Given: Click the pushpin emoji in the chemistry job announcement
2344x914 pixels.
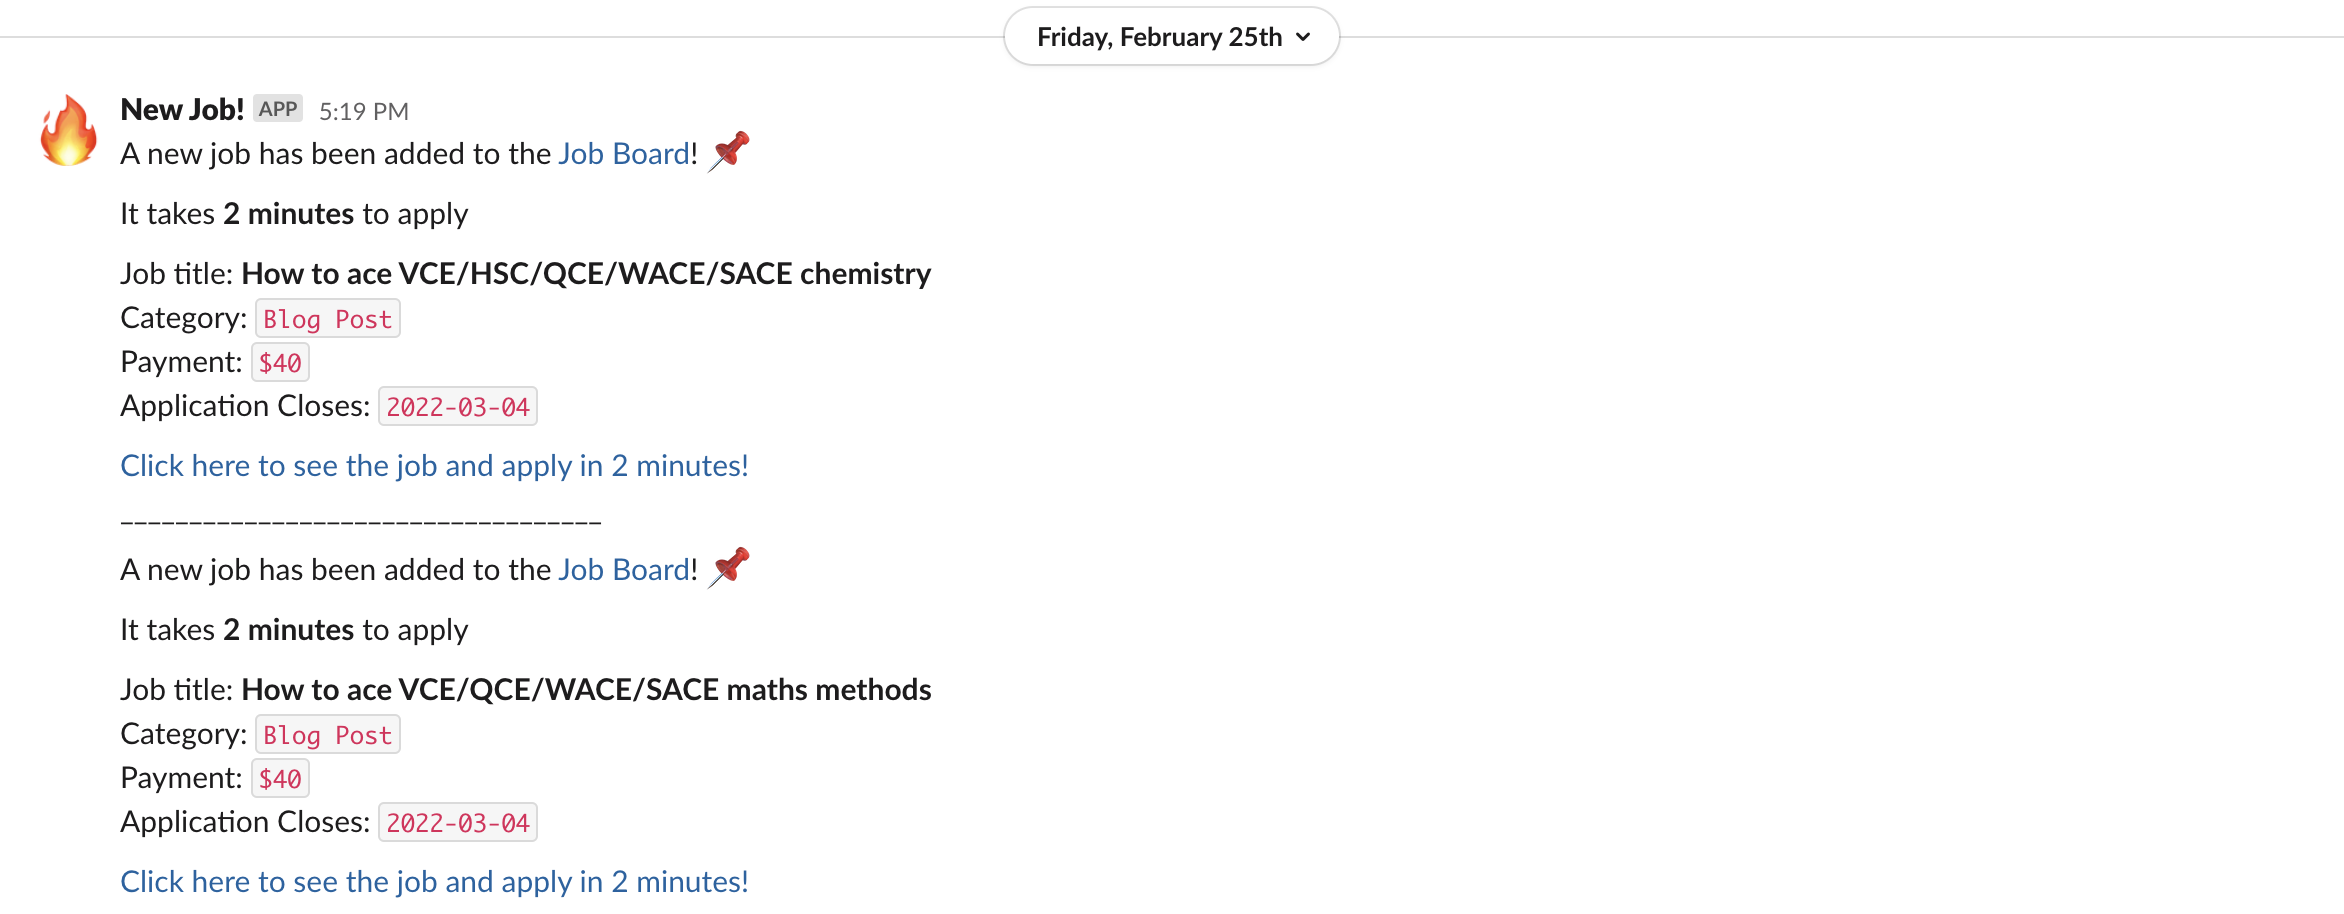Looking at the screenshot, I should pos(730,151).
